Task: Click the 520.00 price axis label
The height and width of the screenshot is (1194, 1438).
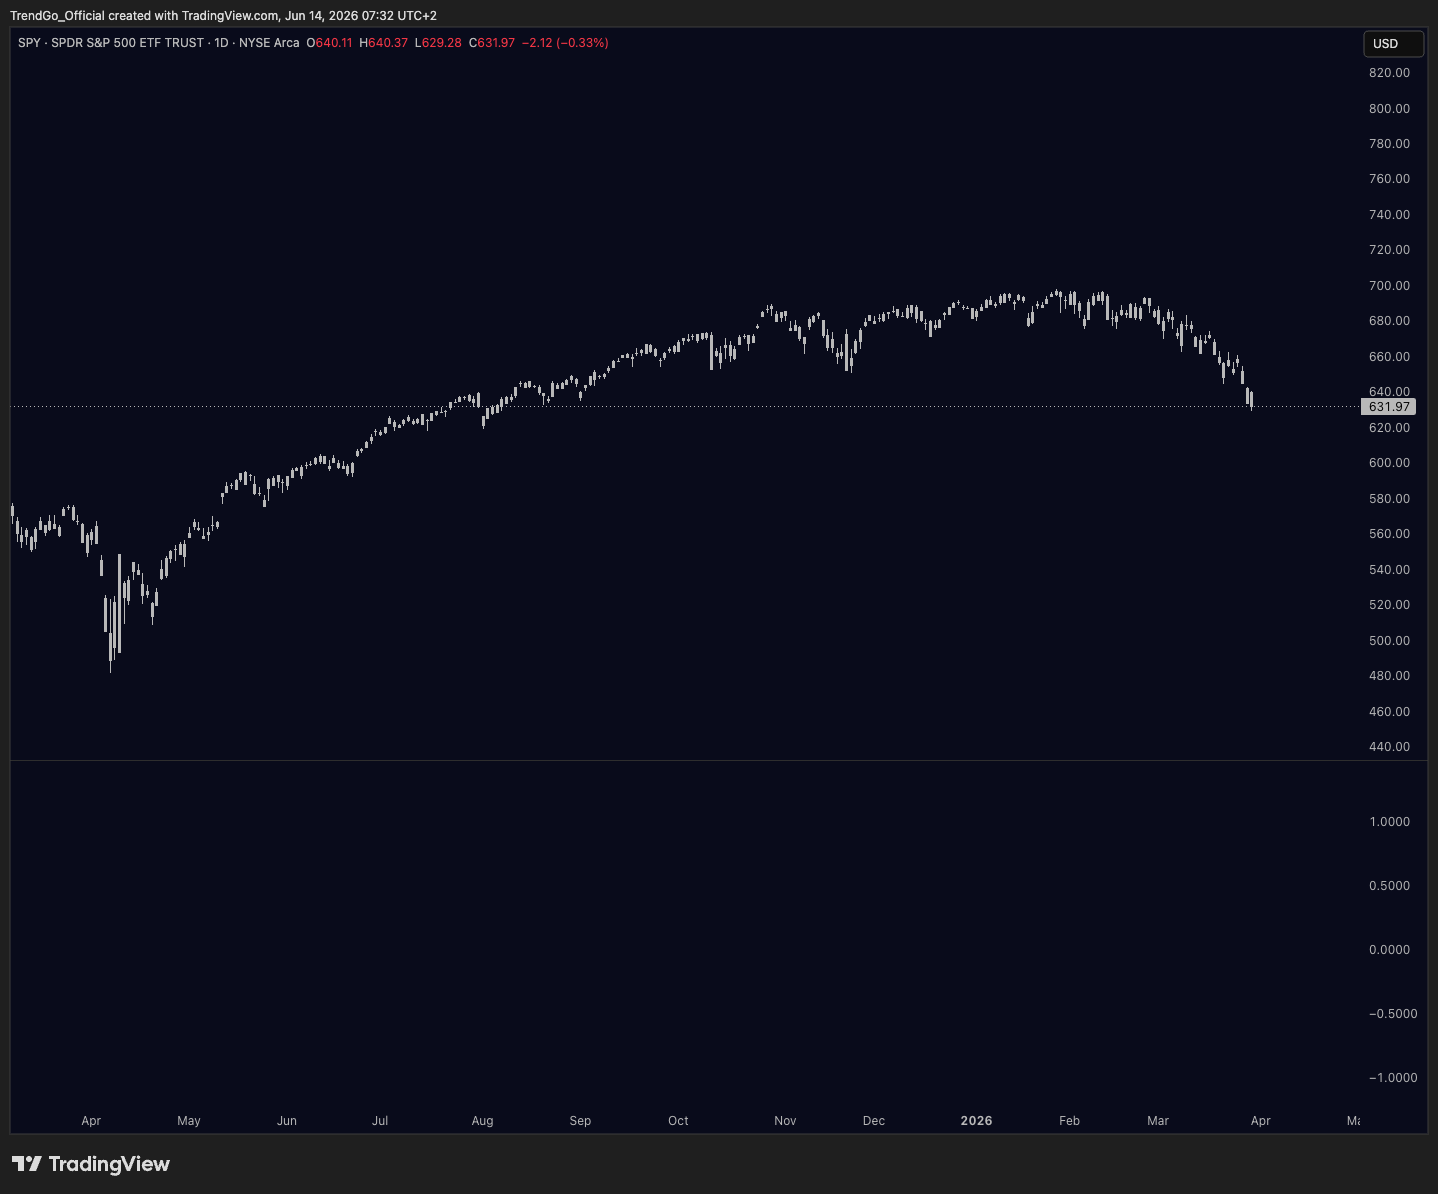Action: tap(1389, 605)
